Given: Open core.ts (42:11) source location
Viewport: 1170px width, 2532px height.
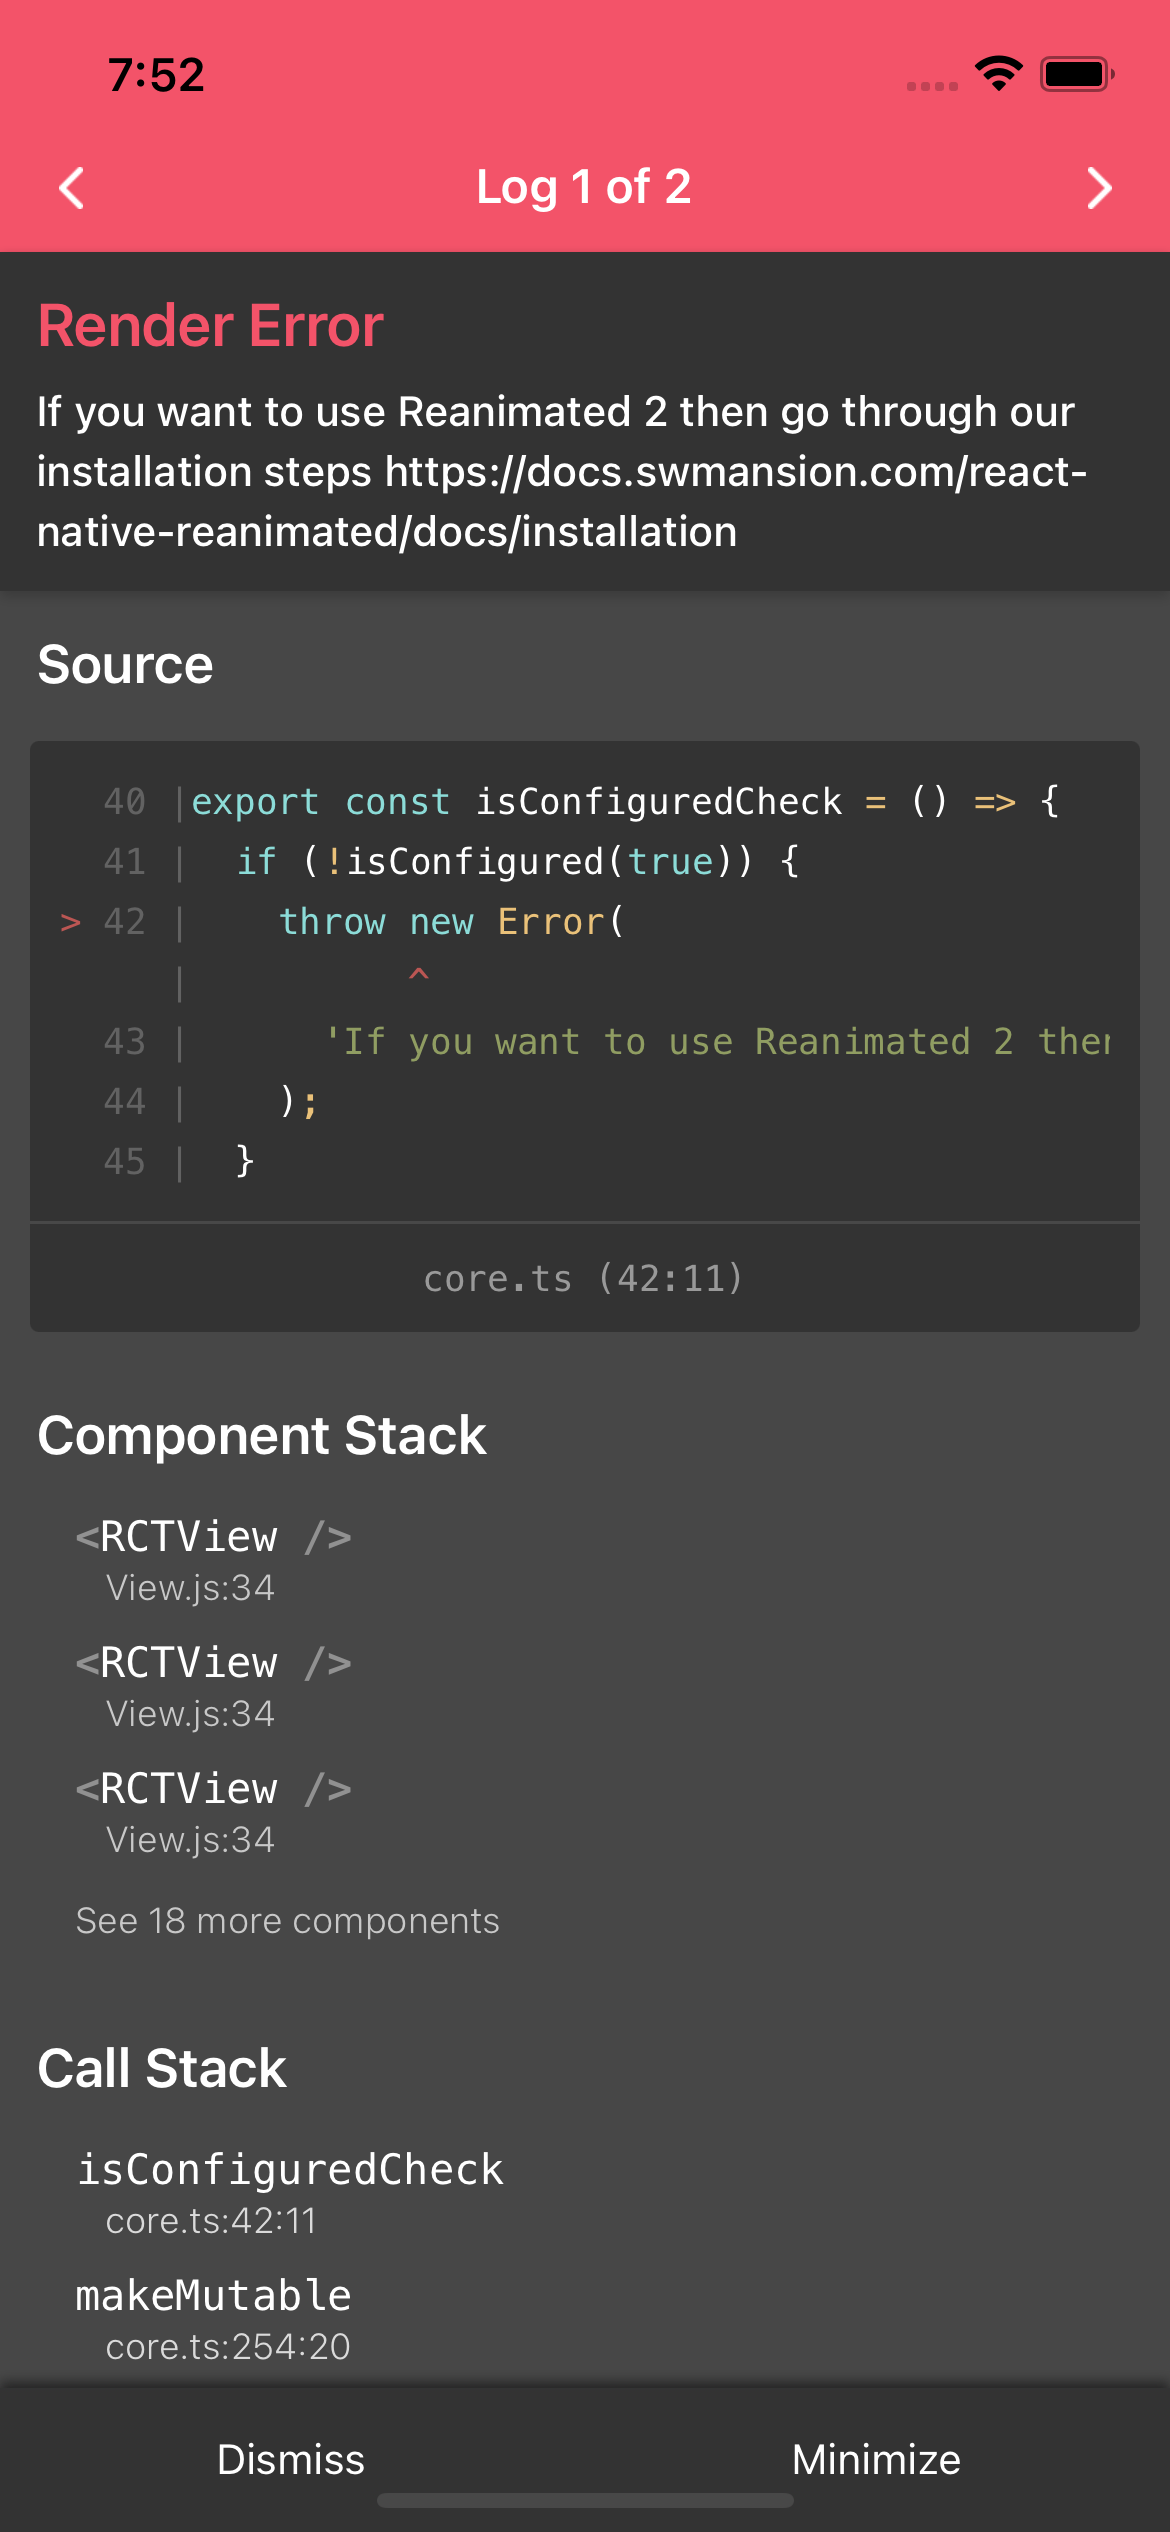Looking at the screenshot, I should pyautogui.click(x=585, y=1278).
